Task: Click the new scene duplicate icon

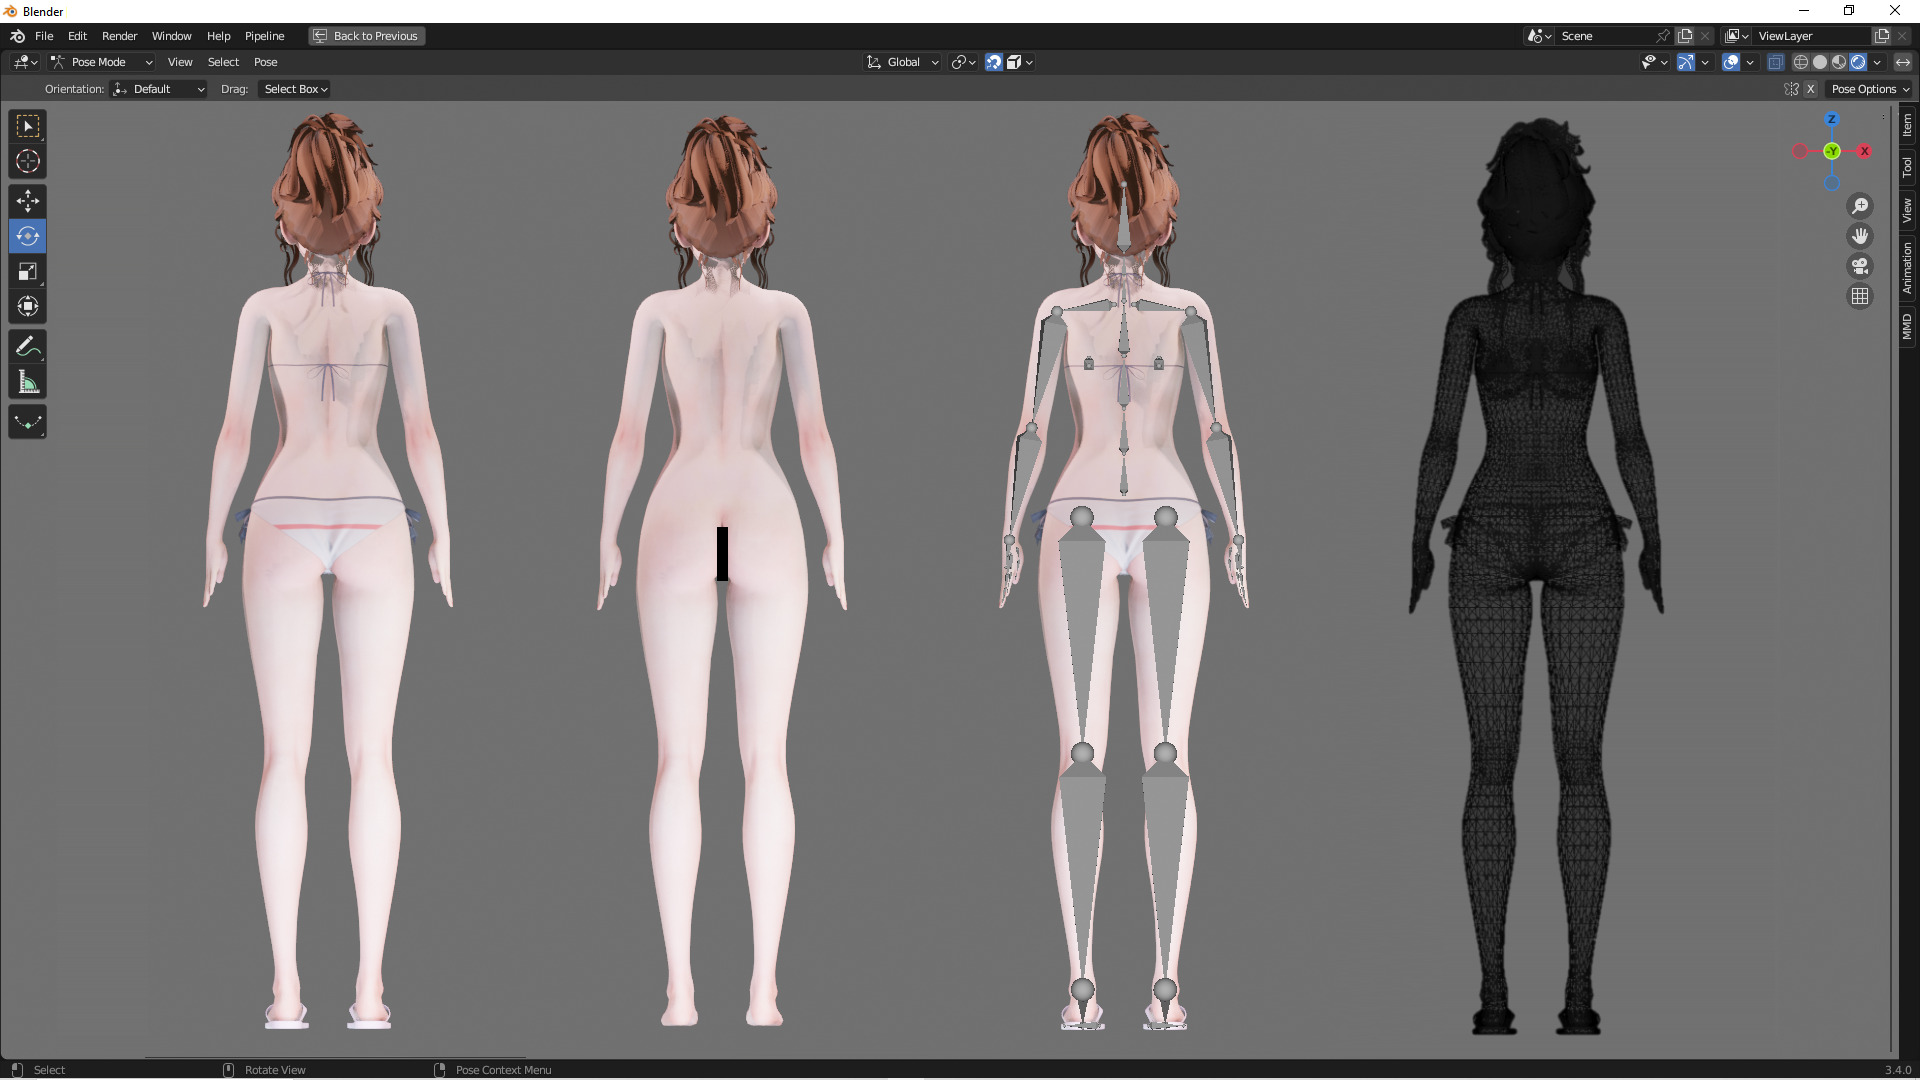Action: click(1685, 36)
